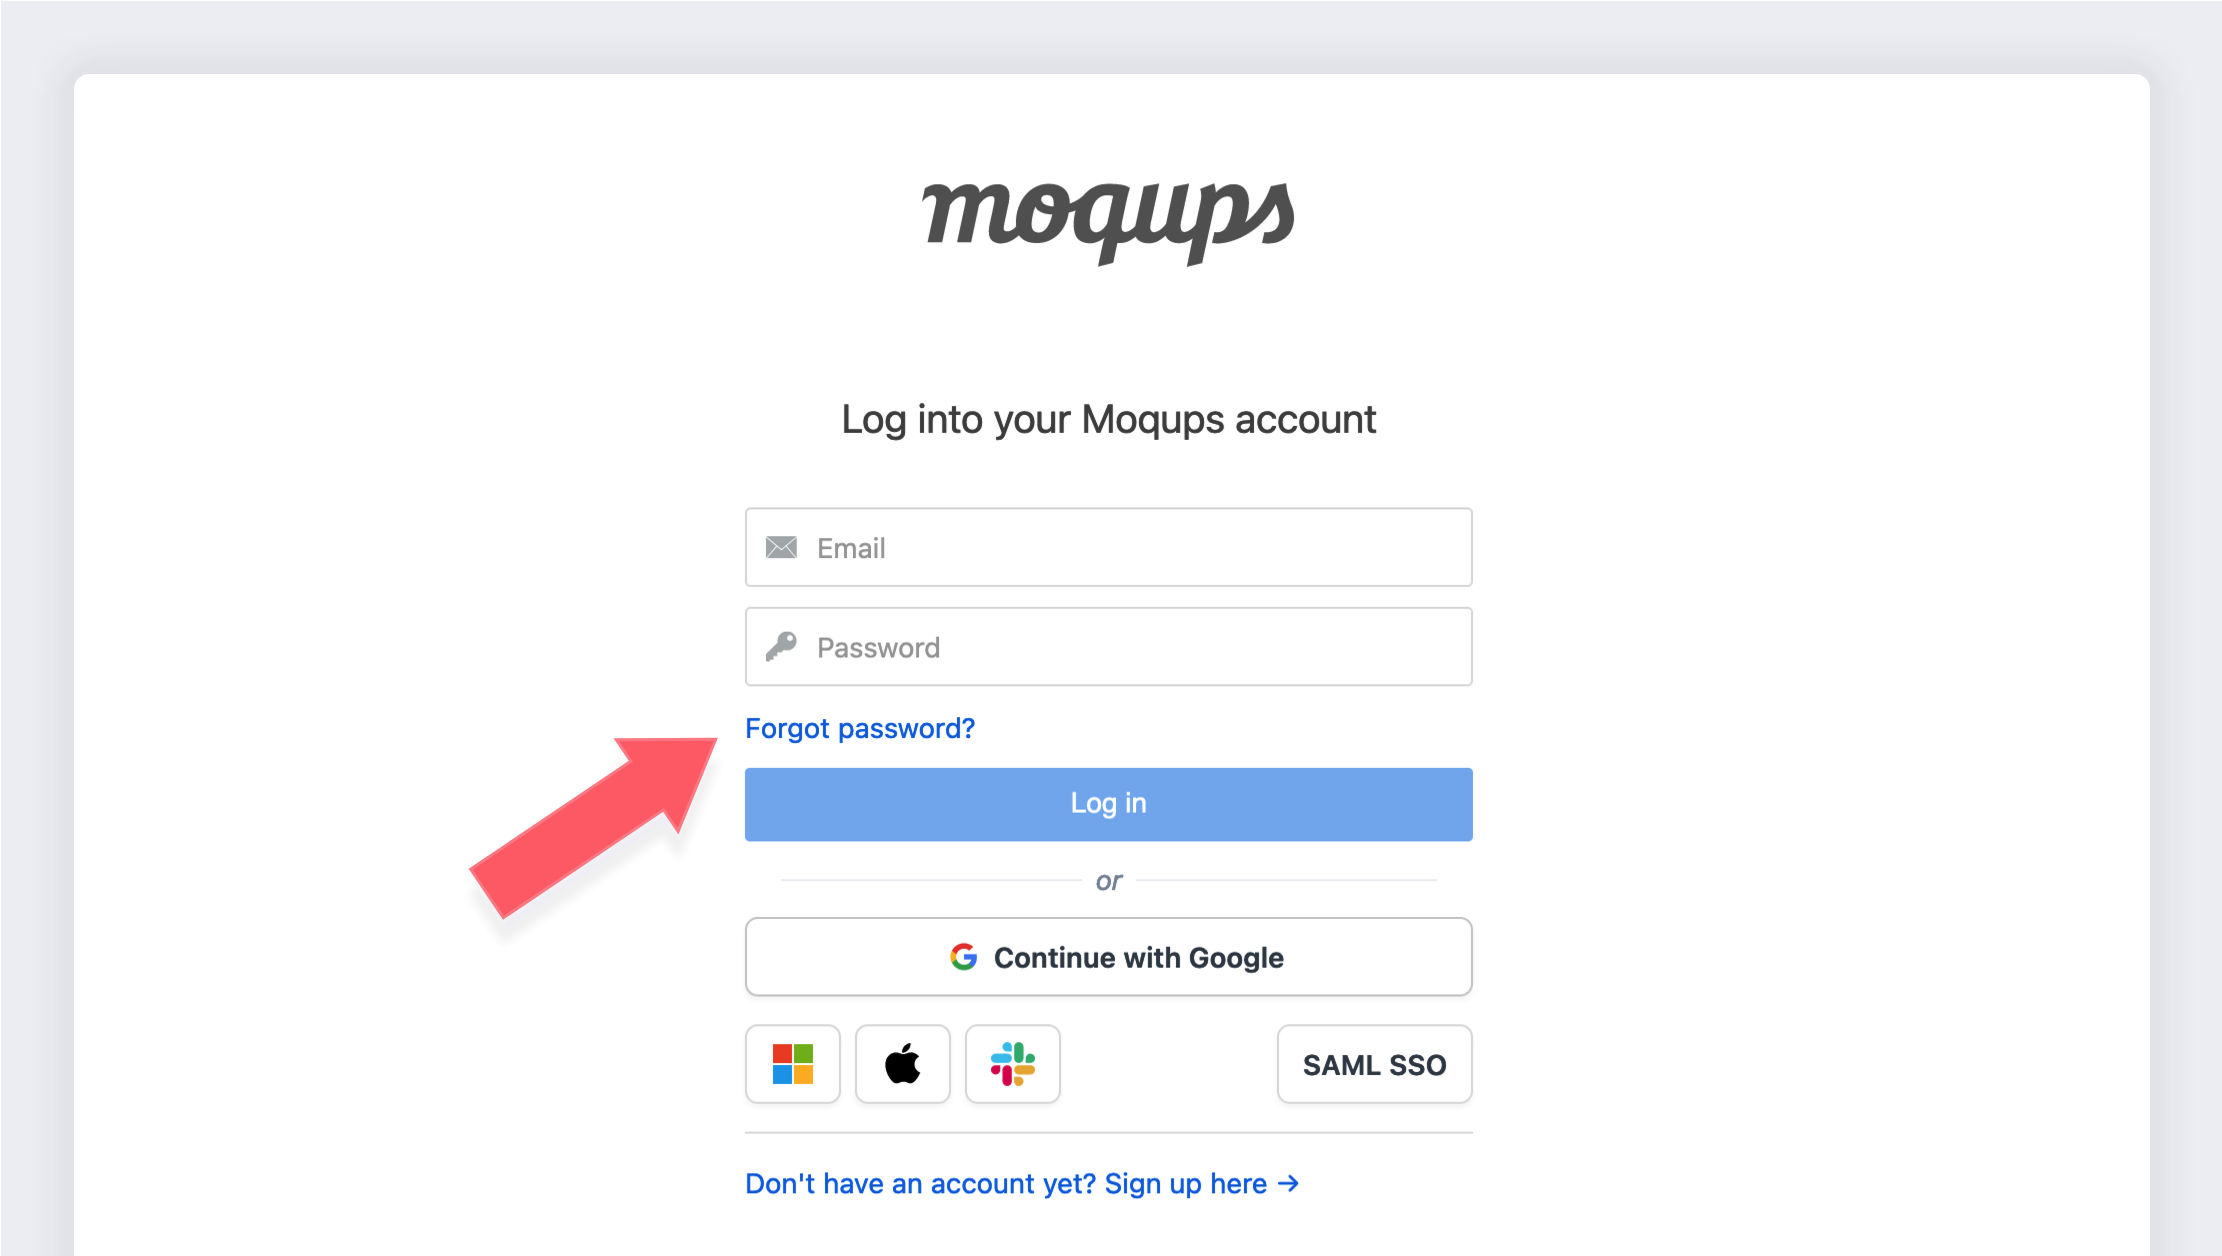Image resolution: width=2222 pixels, height=1256 pixels.
Task: Click the email icon in input field
Action: tap(780, 546)
